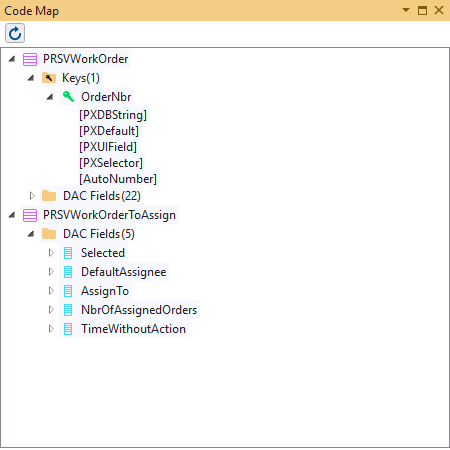The height and width of the screenshot is (450, 450).
Task: Collapse the Keys(1) node
Action: coord(31,78)
